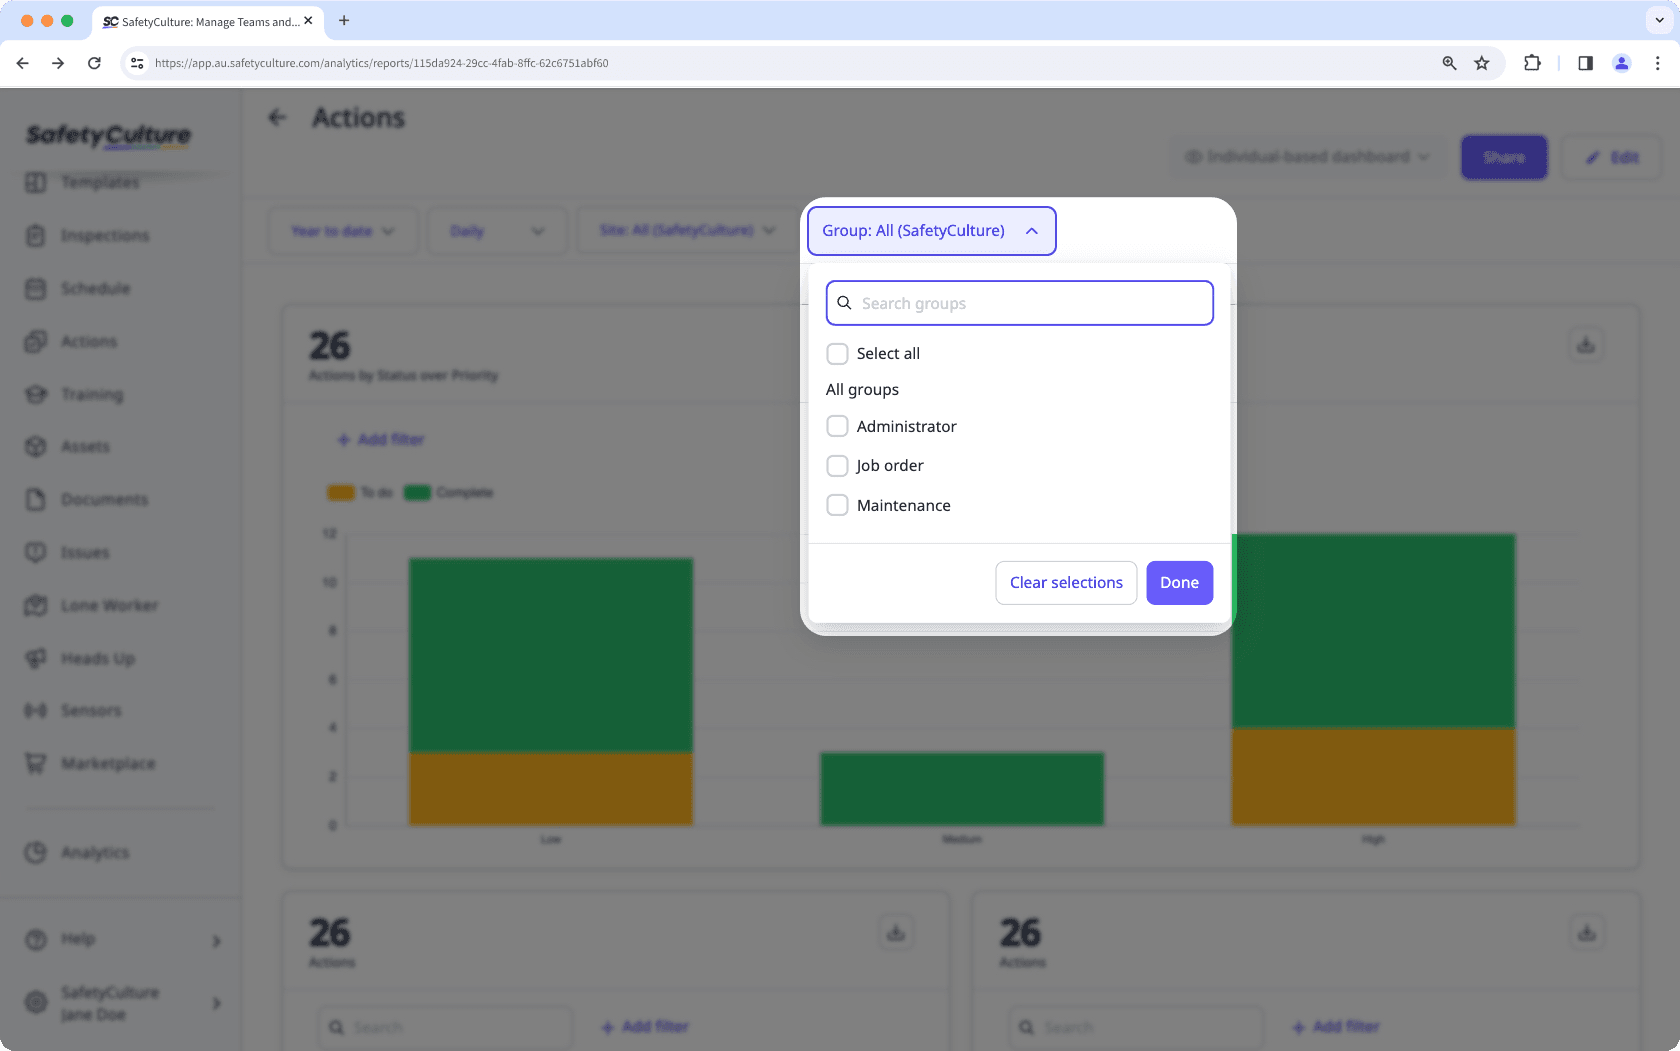Select the Schedule icon in sidebar
The image size is (1680, 1051).
[x=36, y=288]
